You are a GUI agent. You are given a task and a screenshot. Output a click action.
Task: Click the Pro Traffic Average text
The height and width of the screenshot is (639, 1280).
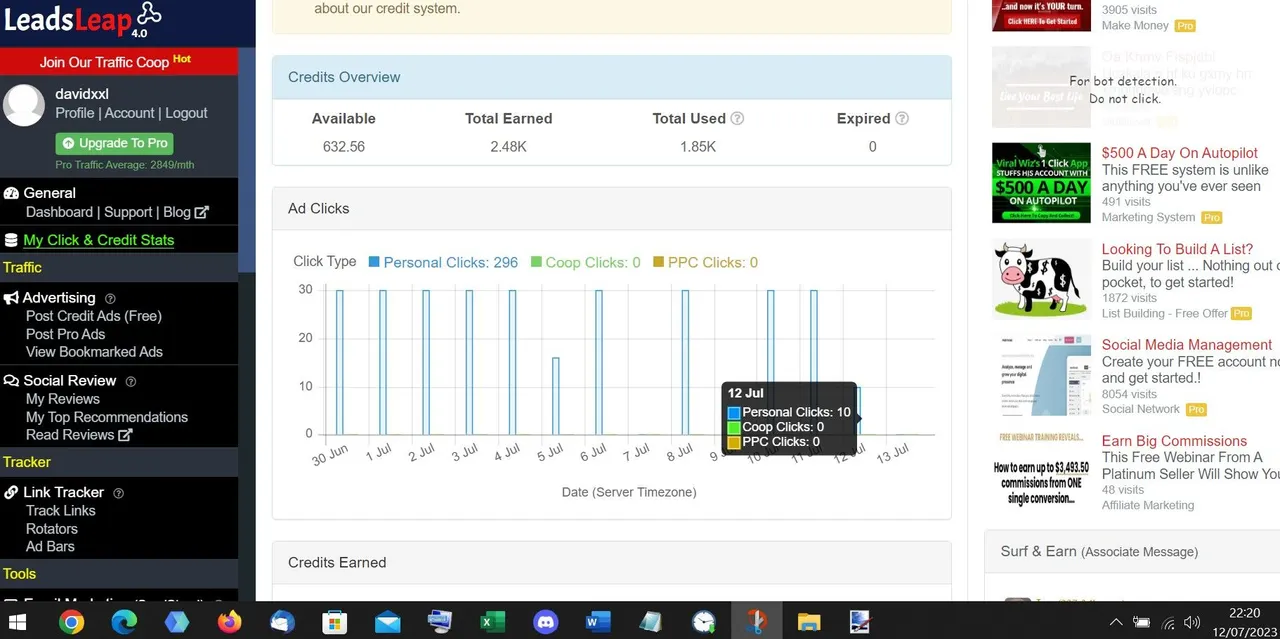tap(125, 165)
